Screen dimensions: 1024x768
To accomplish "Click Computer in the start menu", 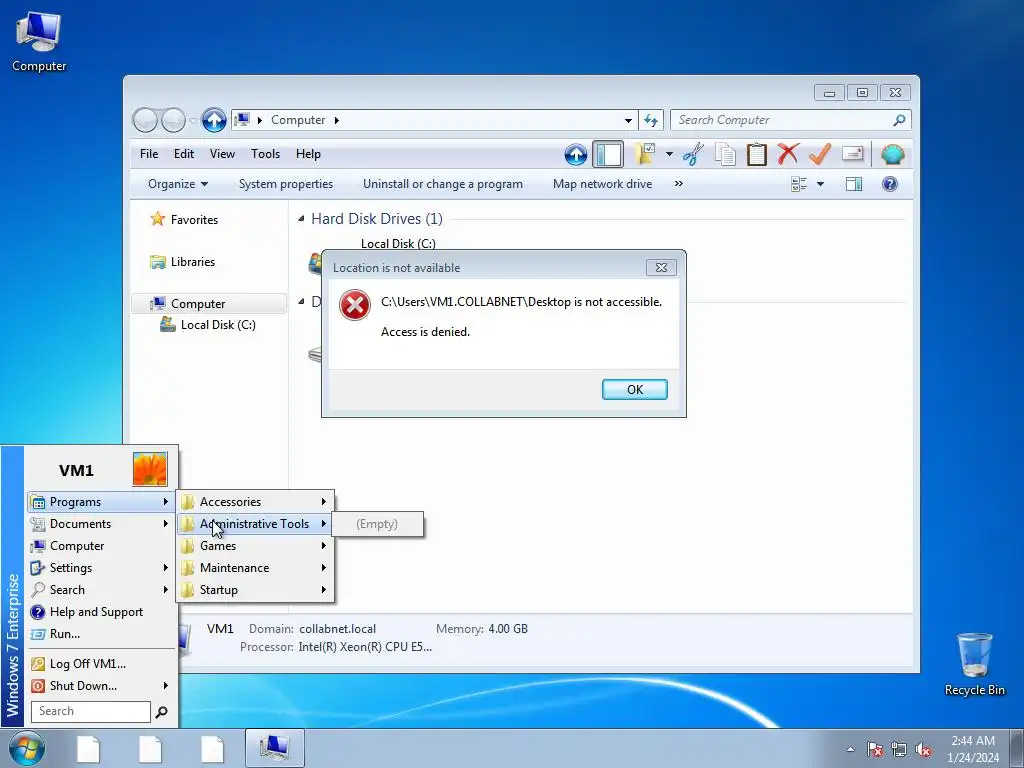I will click(101, 546).
